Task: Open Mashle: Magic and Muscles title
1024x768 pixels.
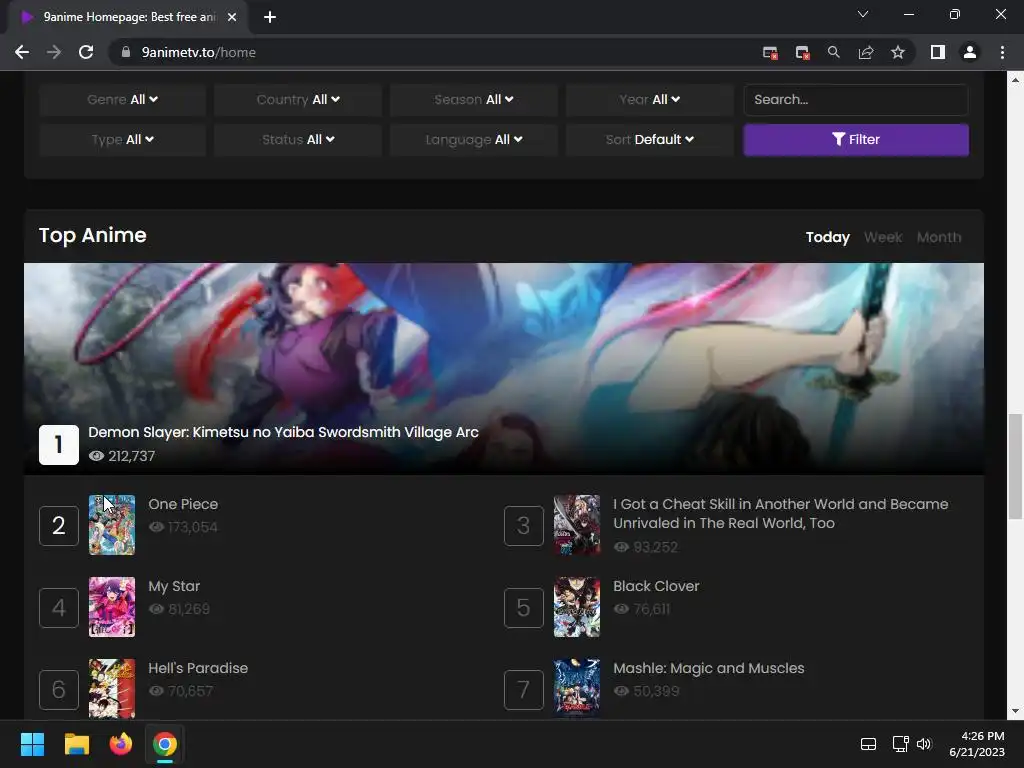Action: pyautogui.click(x=709, y=668)
